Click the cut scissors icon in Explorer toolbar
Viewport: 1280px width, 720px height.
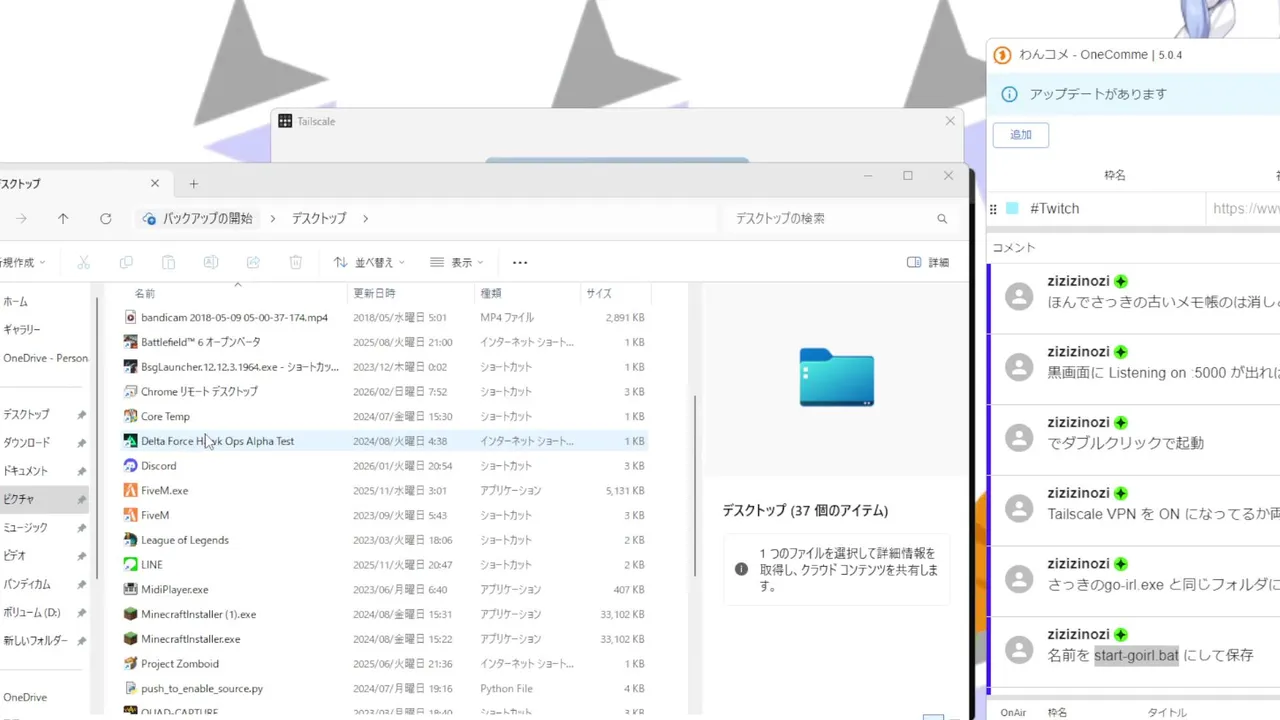84,262
